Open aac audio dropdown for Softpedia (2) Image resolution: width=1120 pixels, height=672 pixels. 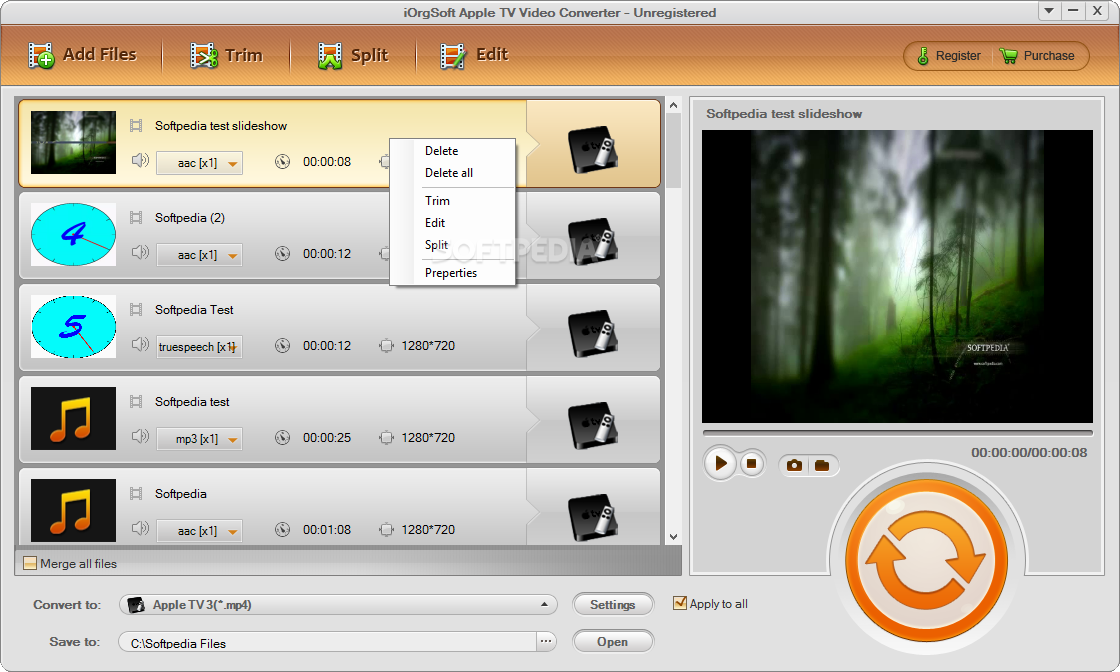click(x=199, y=255)
